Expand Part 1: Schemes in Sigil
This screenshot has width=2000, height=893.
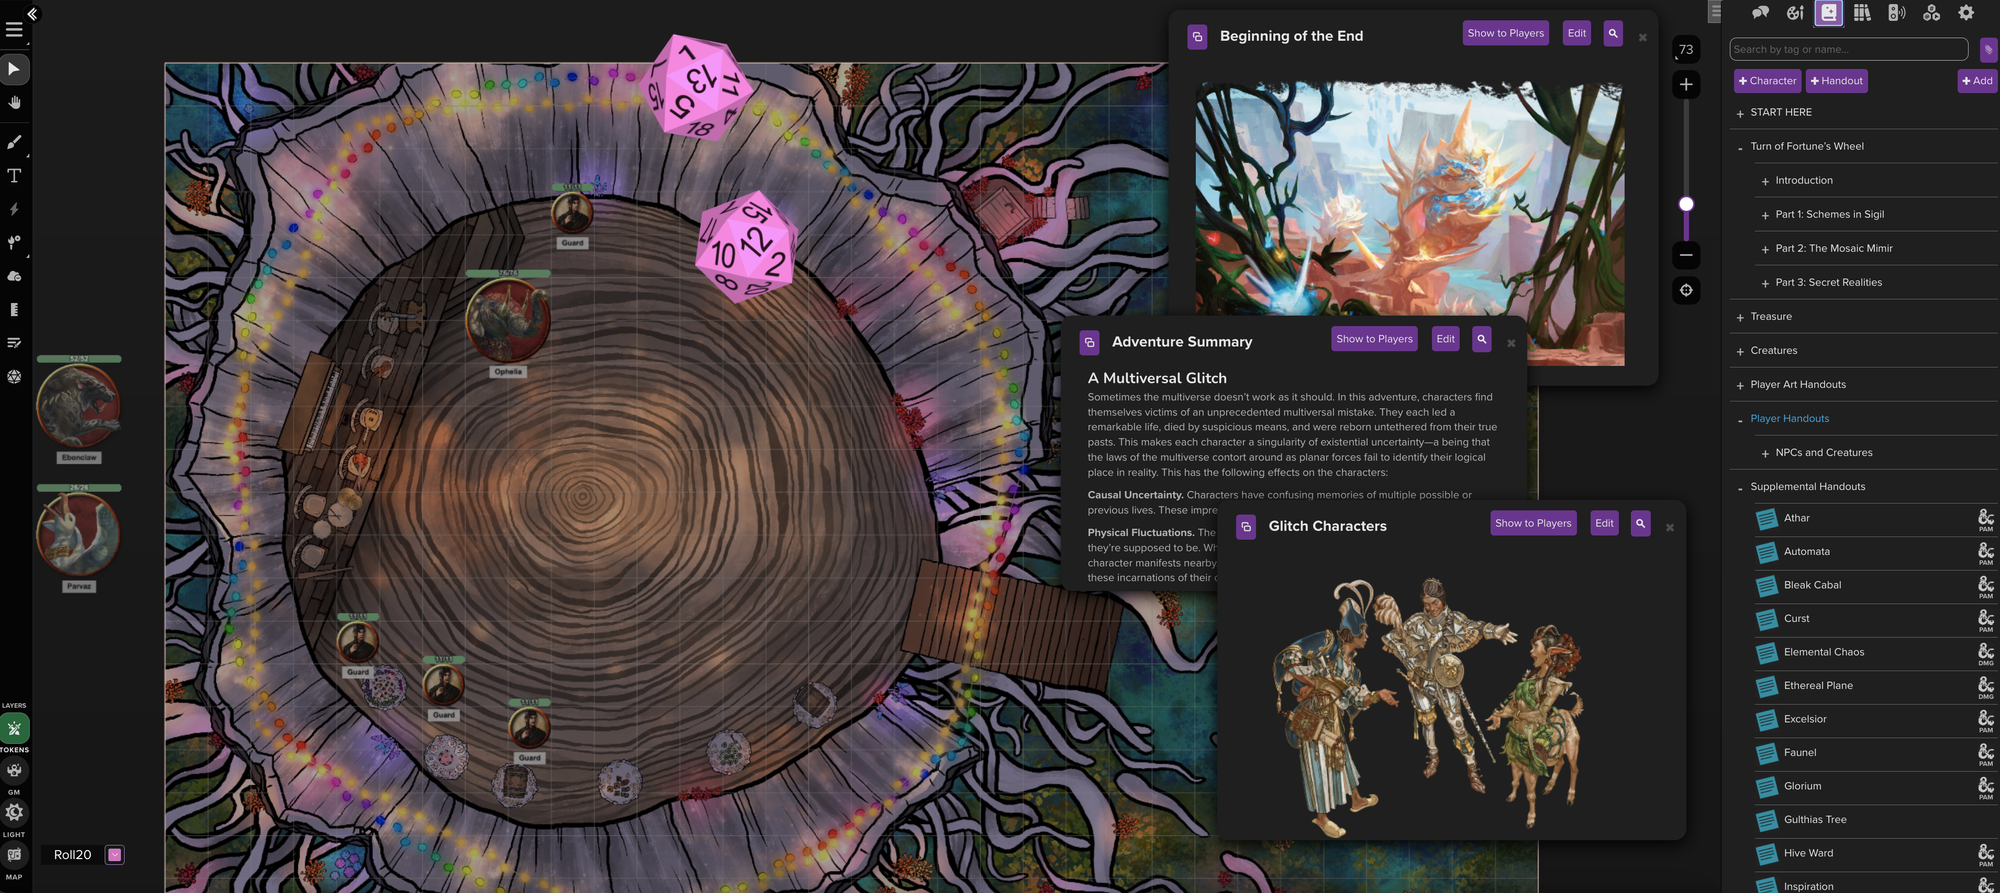pyautogui.click(x=1765, y=215)
